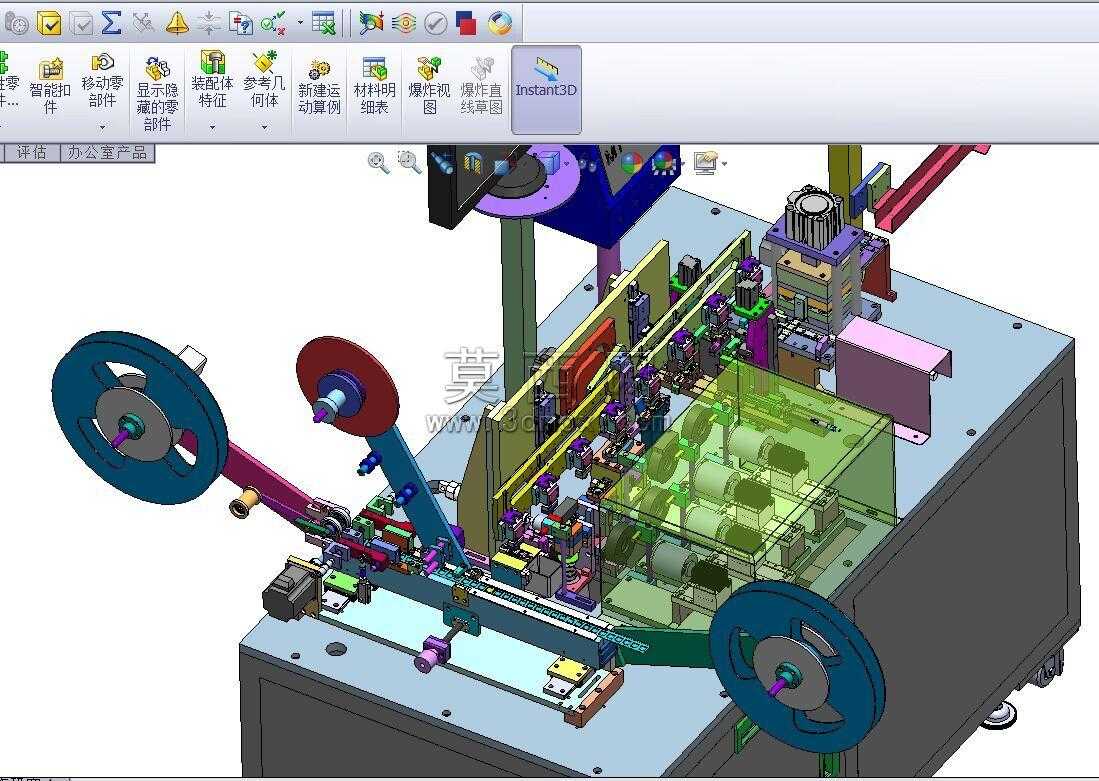Click Zoom to Area magnifier icon

pos(409,163)
